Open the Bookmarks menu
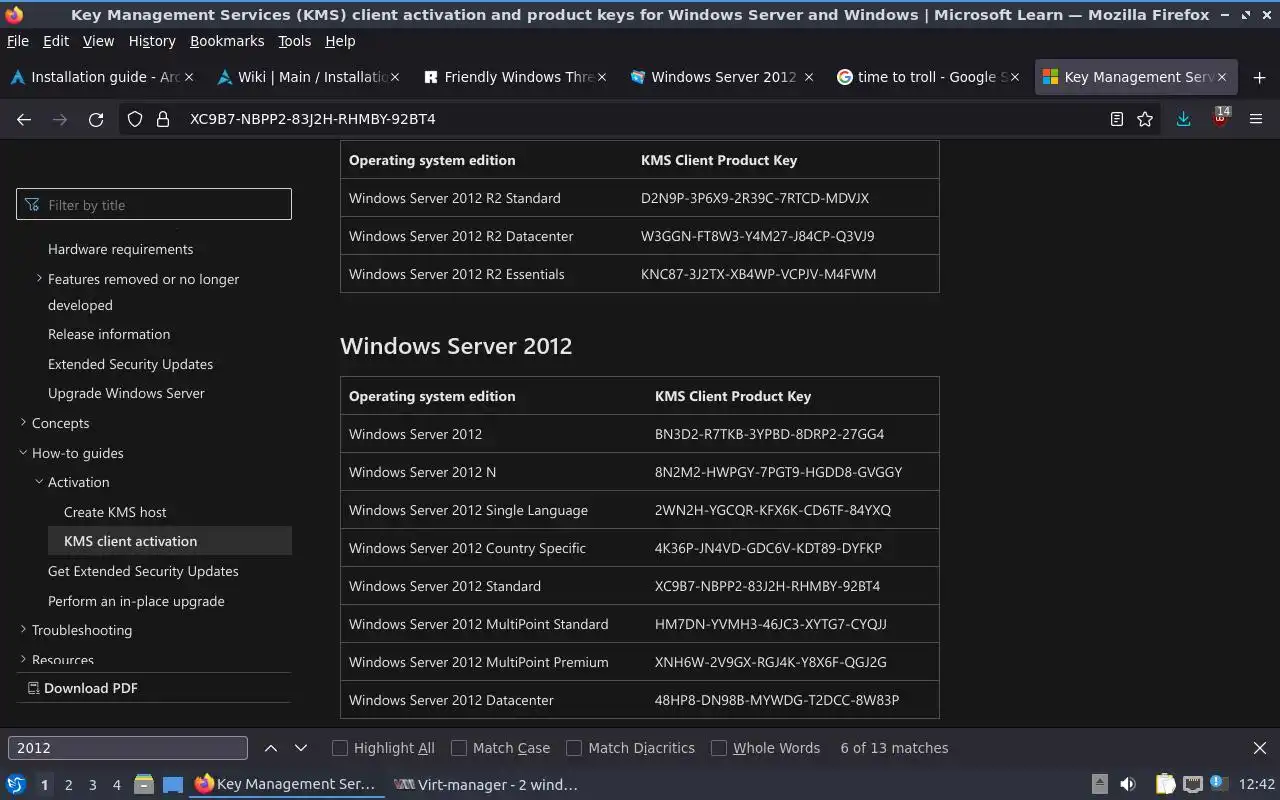 pyautogui.click(x=227, y=41)
